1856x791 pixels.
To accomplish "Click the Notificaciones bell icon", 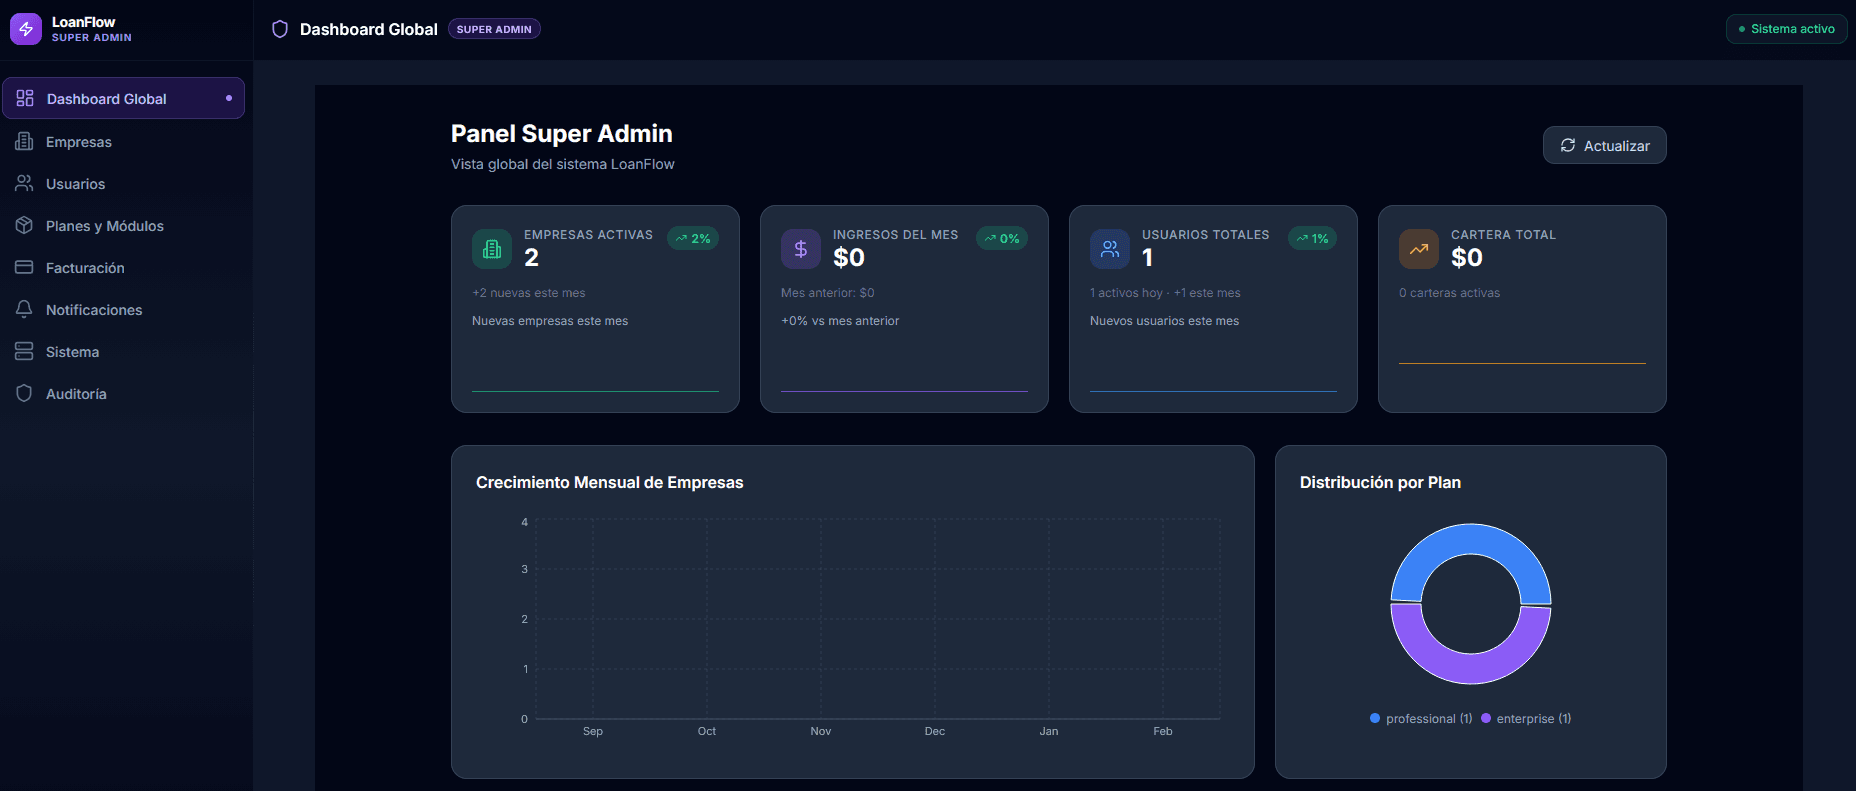I will 24,310.
